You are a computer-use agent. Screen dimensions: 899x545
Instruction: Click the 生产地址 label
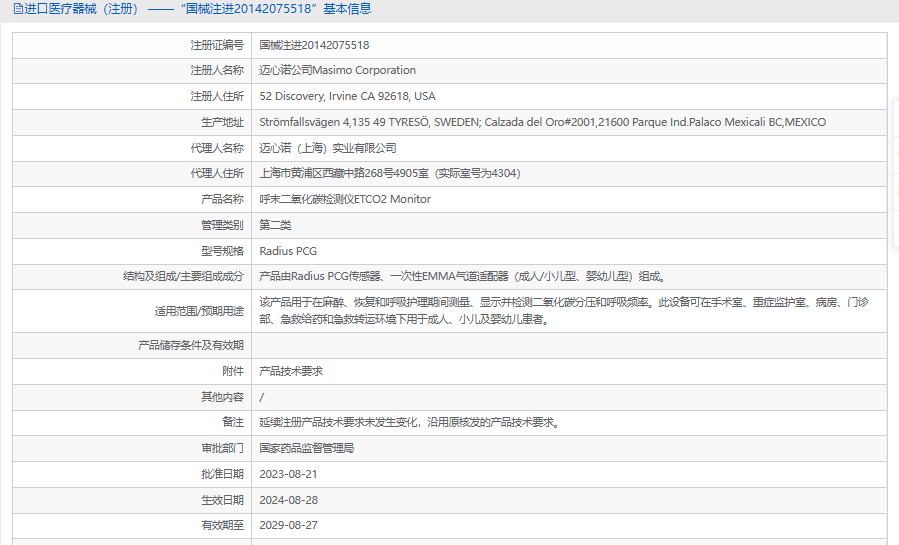222,122
